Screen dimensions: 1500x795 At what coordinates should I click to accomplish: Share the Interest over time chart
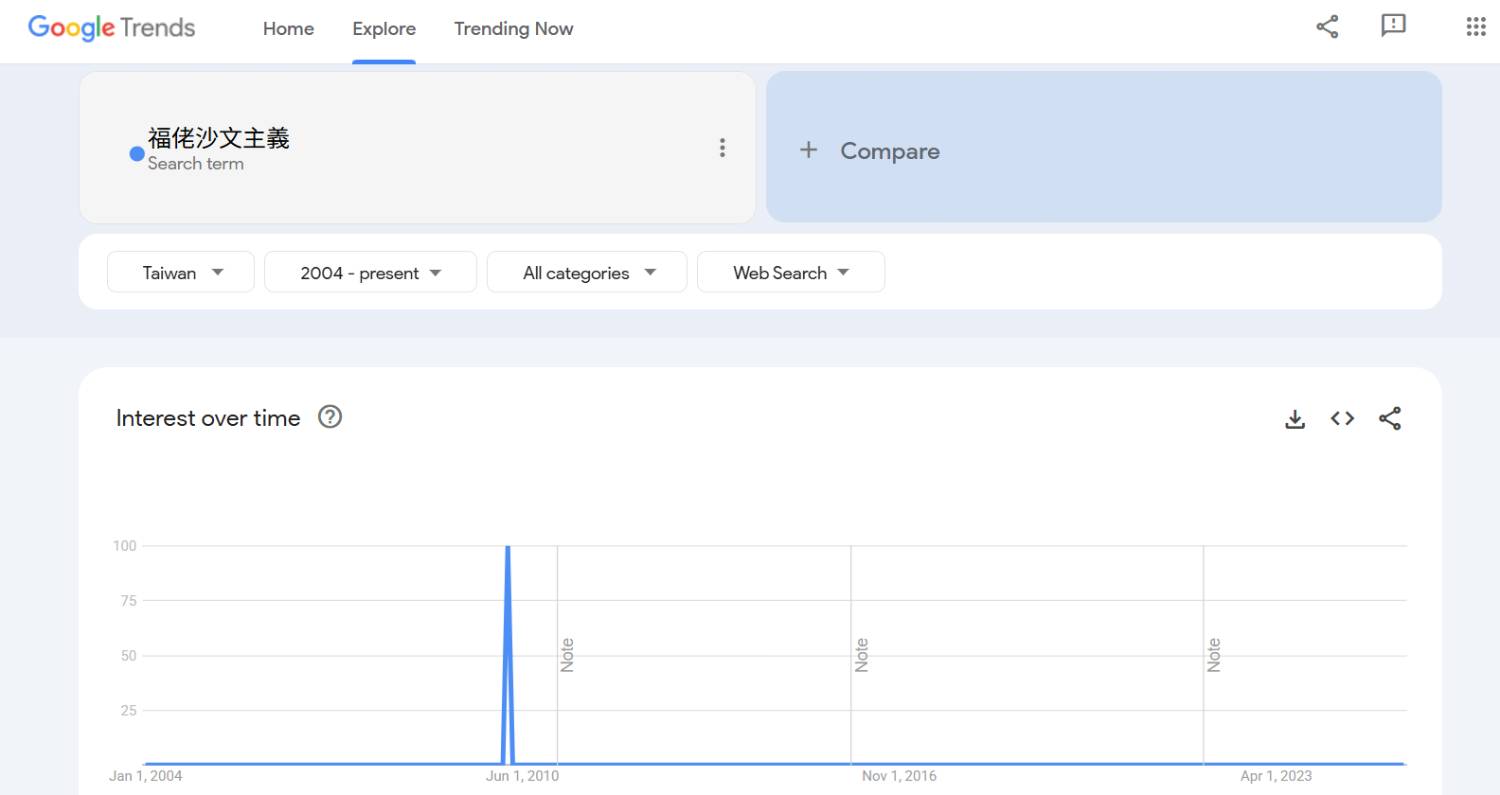click(1390, 419)
